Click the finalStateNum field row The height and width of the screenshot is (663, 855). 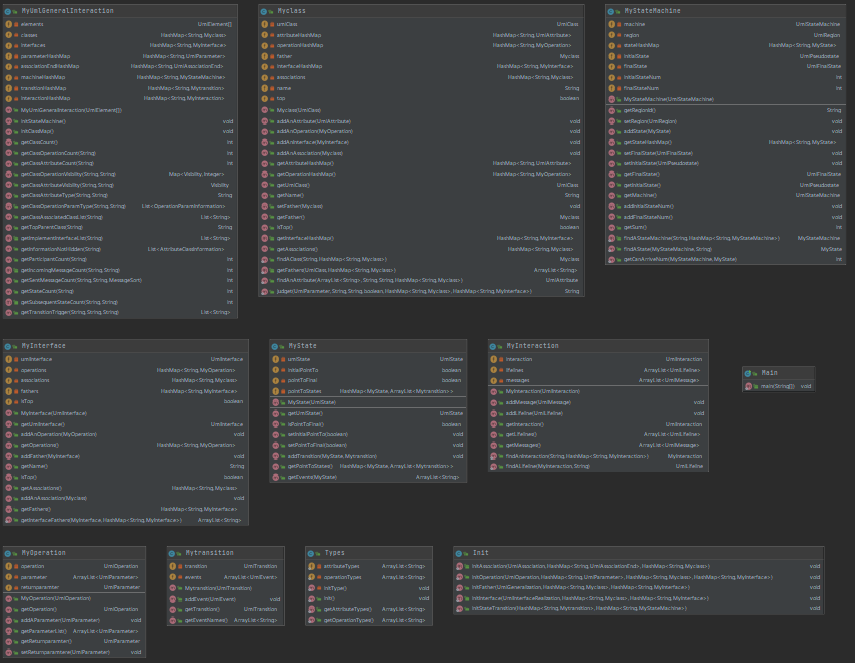[x=725, y=88]
